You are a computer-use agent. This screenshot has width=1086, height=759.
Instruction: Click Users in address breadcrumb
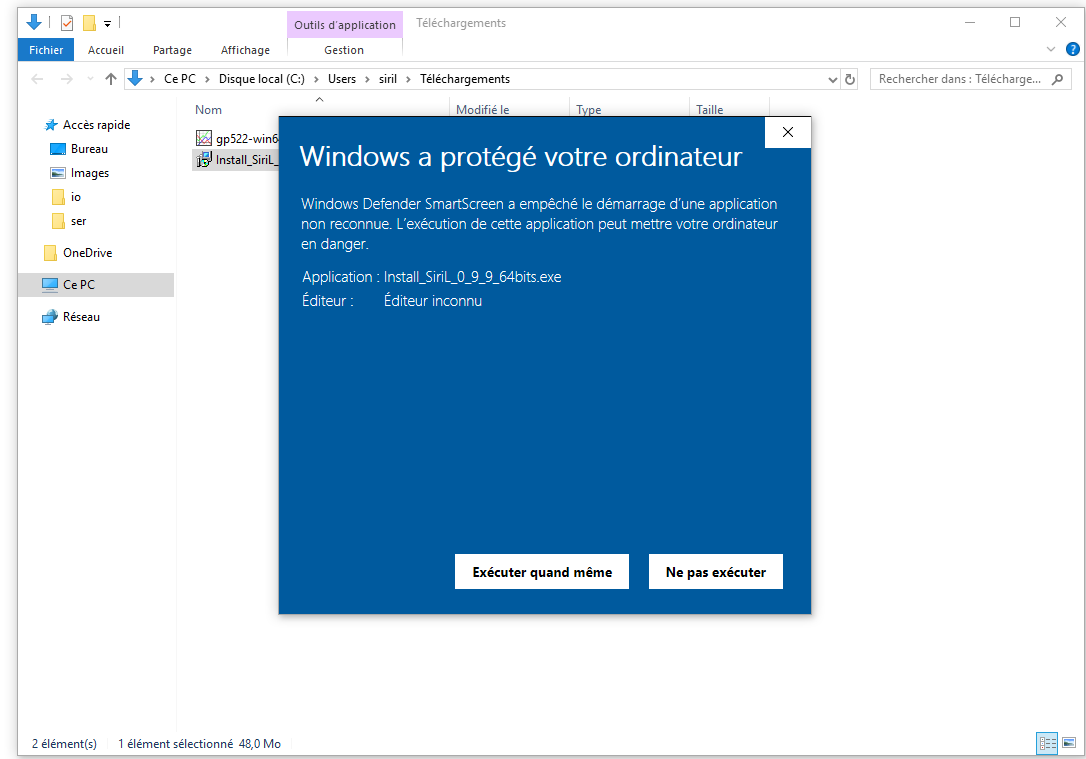[x=341, y=79]
